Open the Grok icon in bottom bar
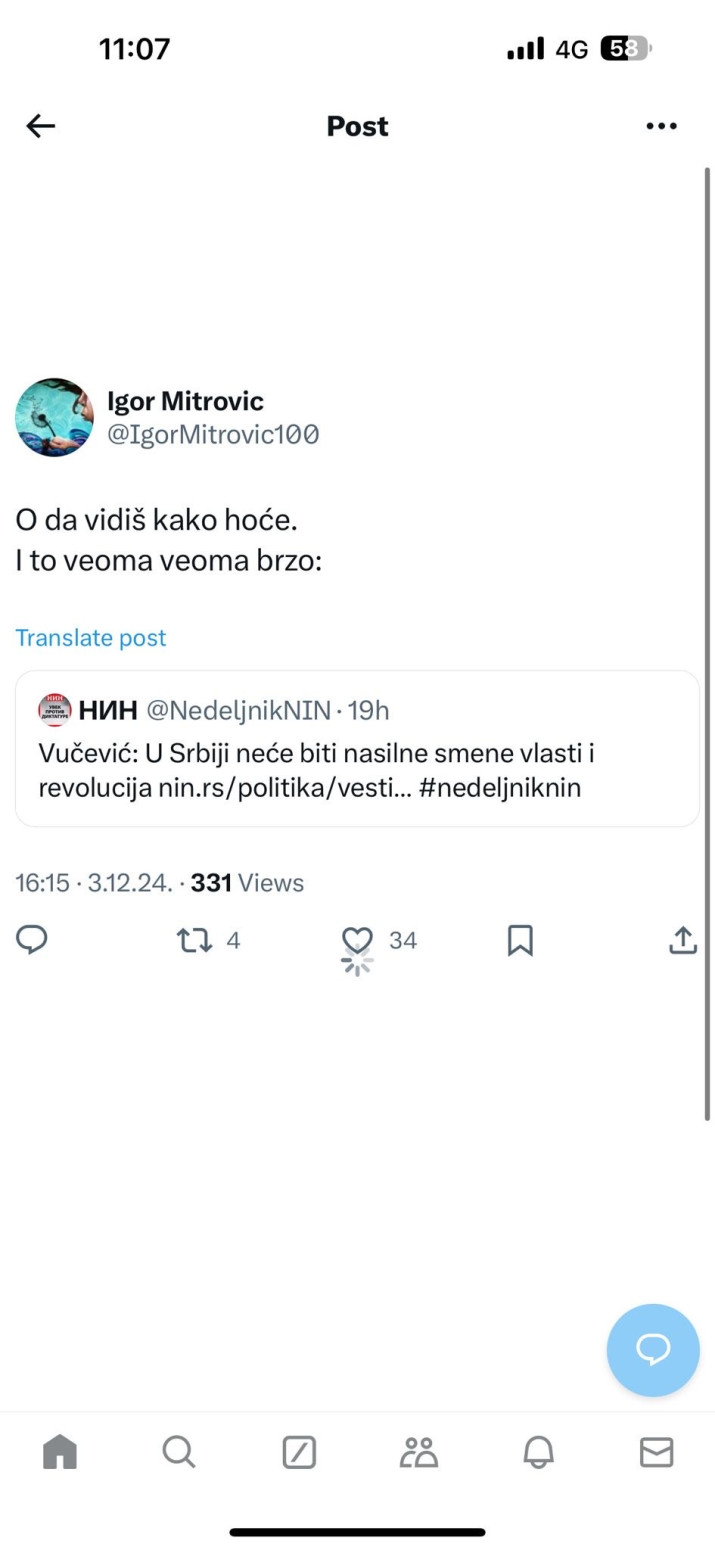Viewport: 715px width, 1550px height. [x=299, y=1453]
